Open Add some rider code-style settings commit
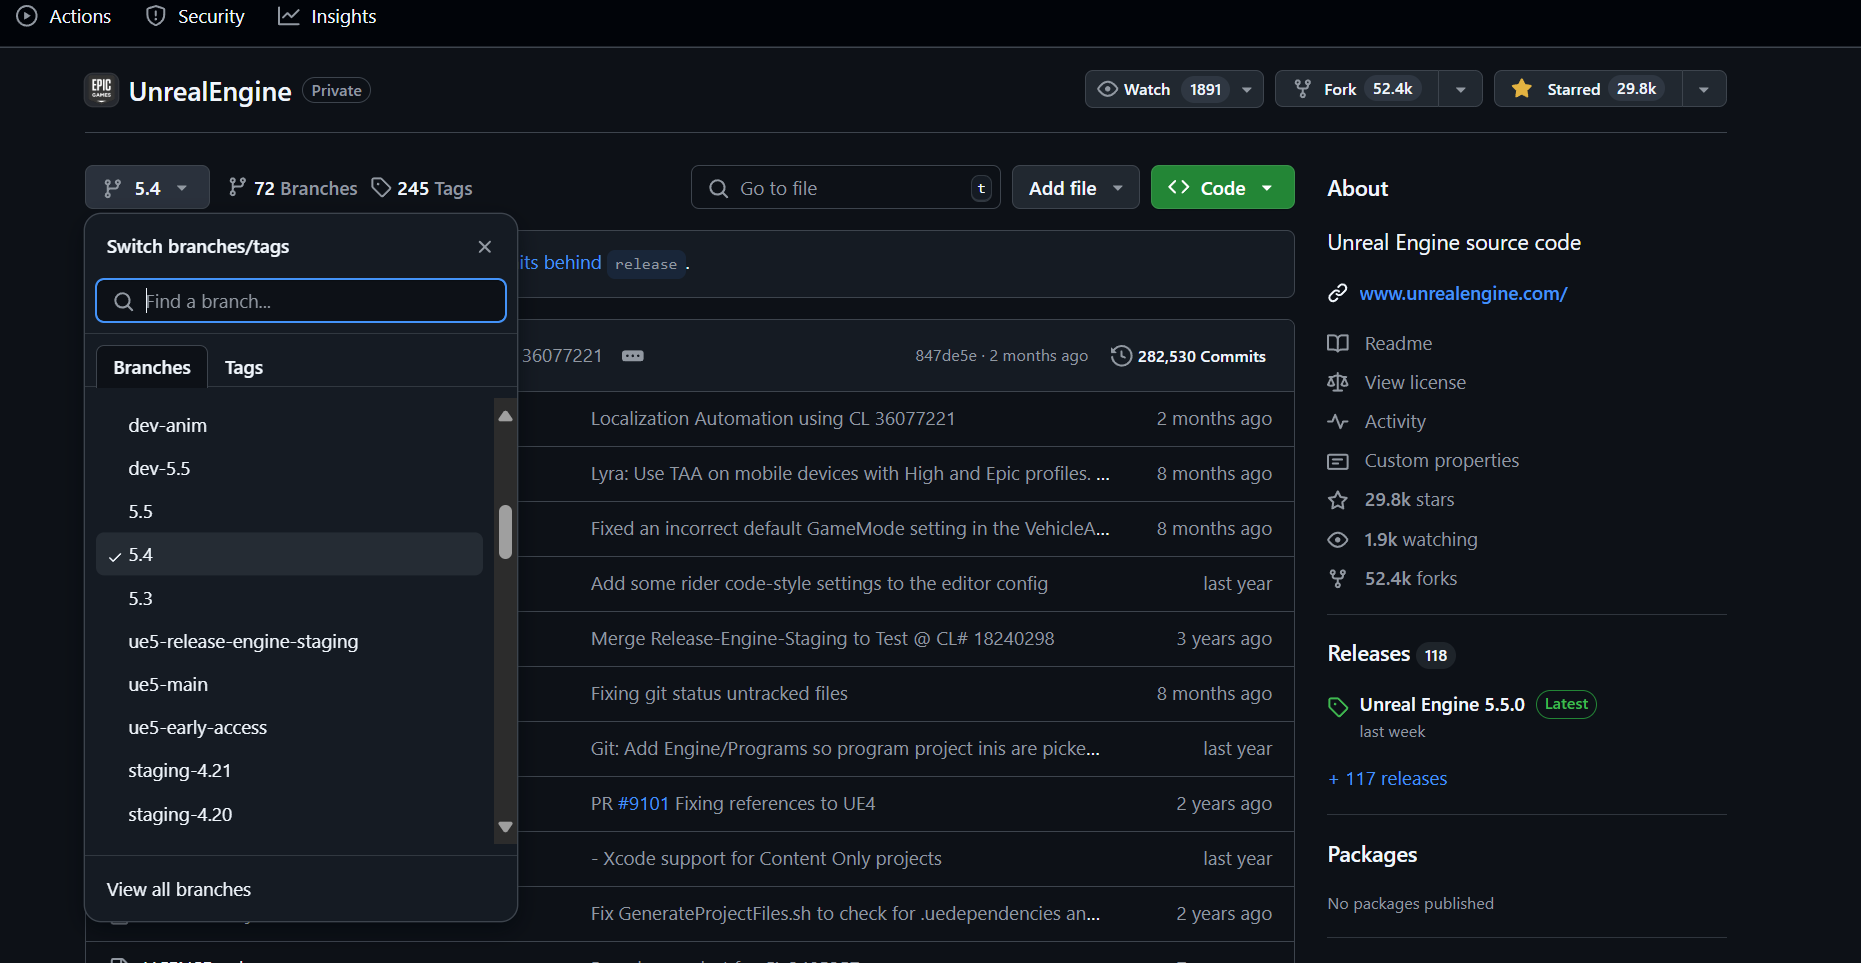This screenshot has width=1861, height=963. 819,584
